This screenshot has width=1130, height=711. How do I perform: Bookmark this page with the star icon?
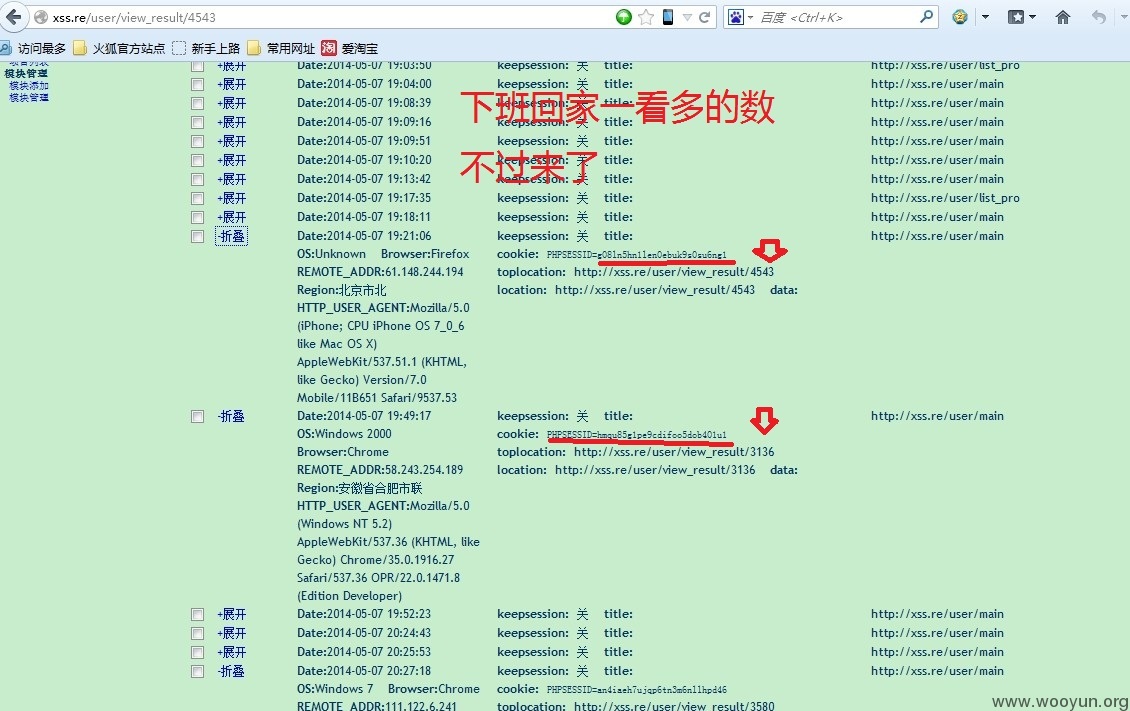(x=646, y=17)
